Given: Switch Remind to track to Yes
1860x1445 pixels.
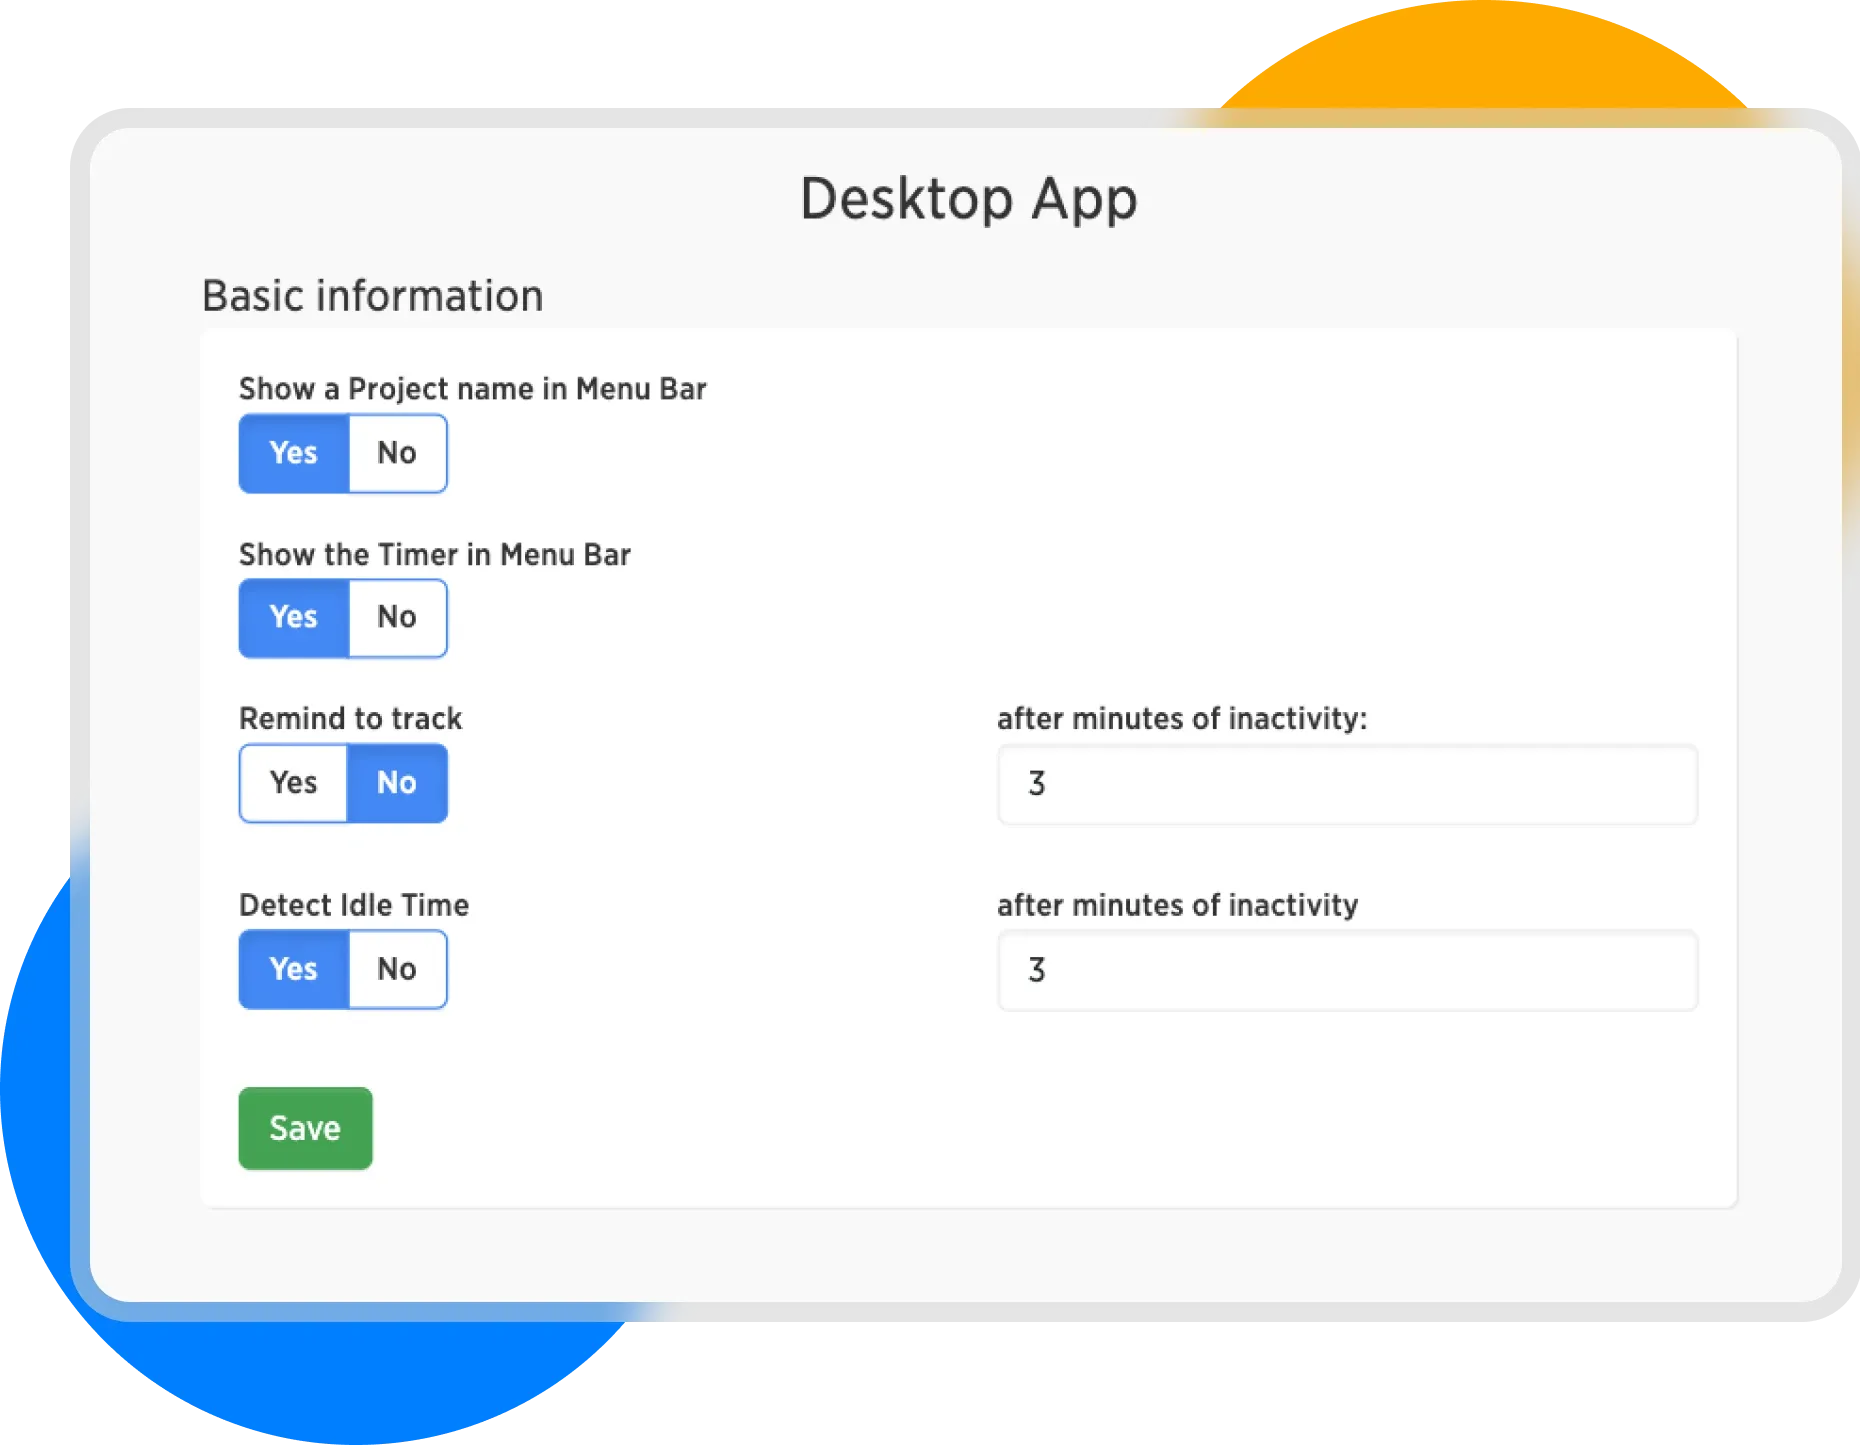Looking at the screenshot, I should pyautogui.click(x=293, y=783).
